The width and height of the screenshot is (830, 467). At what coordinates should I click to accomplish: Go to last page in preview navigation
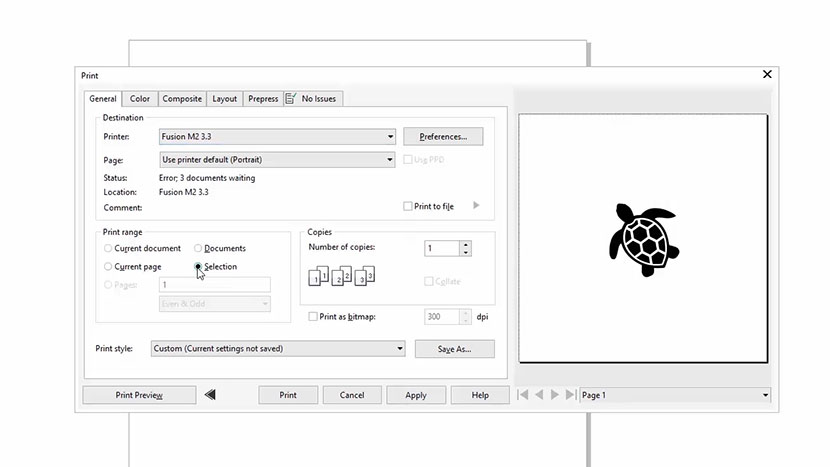(x=570, y=395)
